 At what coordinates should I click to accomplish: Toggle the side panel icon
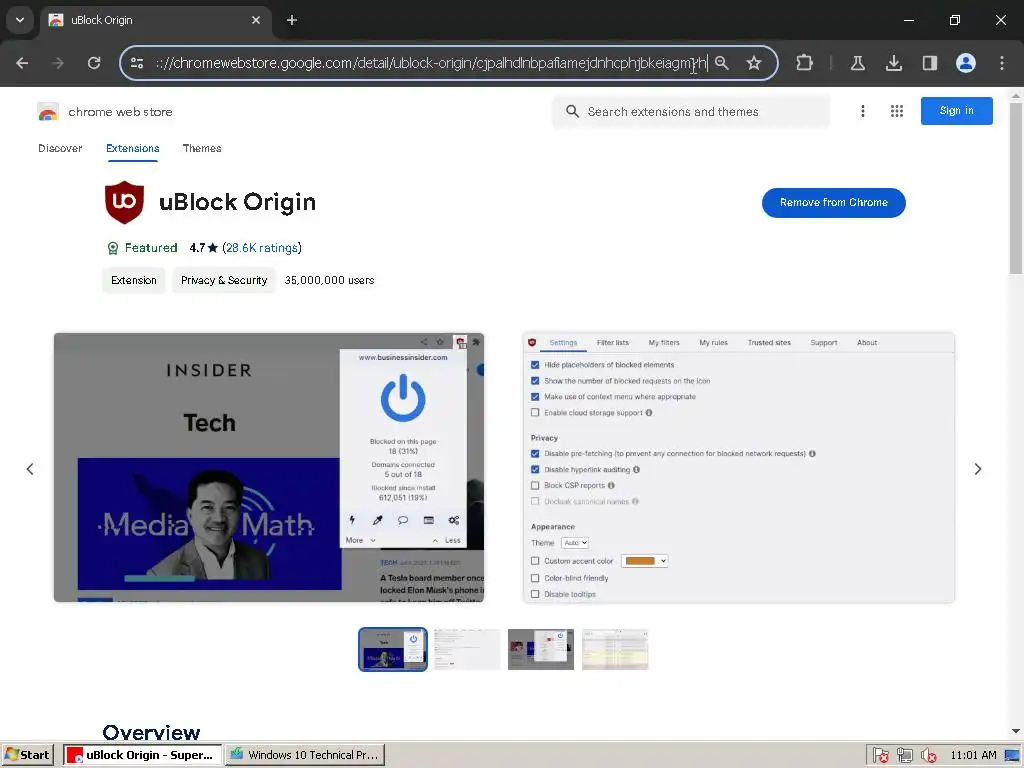[x=929, y=63]
